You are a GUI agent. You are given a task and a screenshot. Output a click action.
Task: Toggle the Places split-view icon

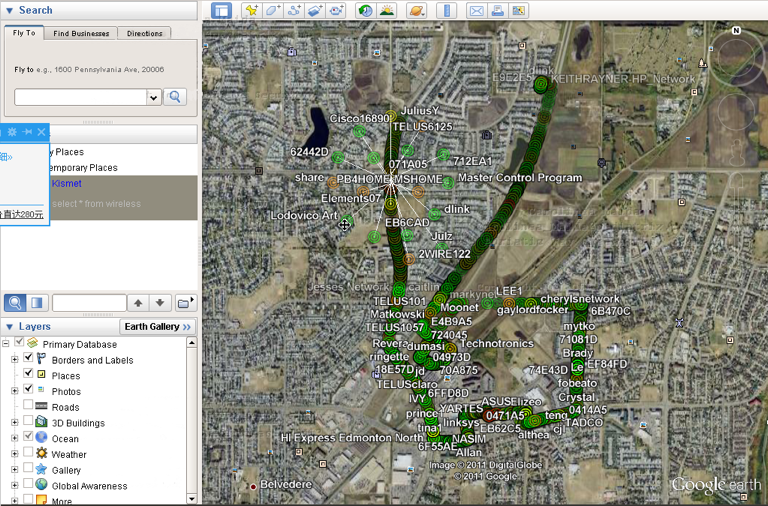click(37, 303)
